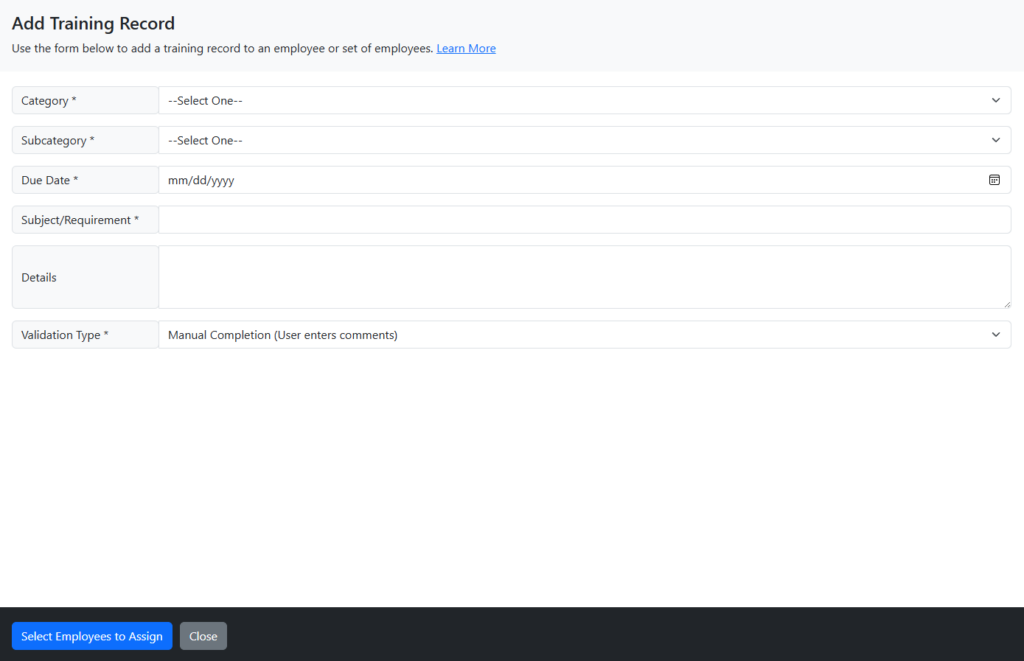The width and height of the screenshot is (1024, 661).
Task: Open the Subcategory select list
Action: (x=584, y=141)
